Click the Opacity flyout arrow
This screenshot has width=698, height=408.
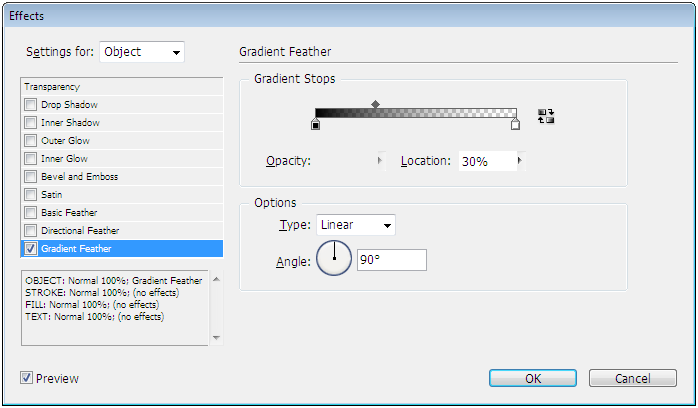click(x=380, y=161)
